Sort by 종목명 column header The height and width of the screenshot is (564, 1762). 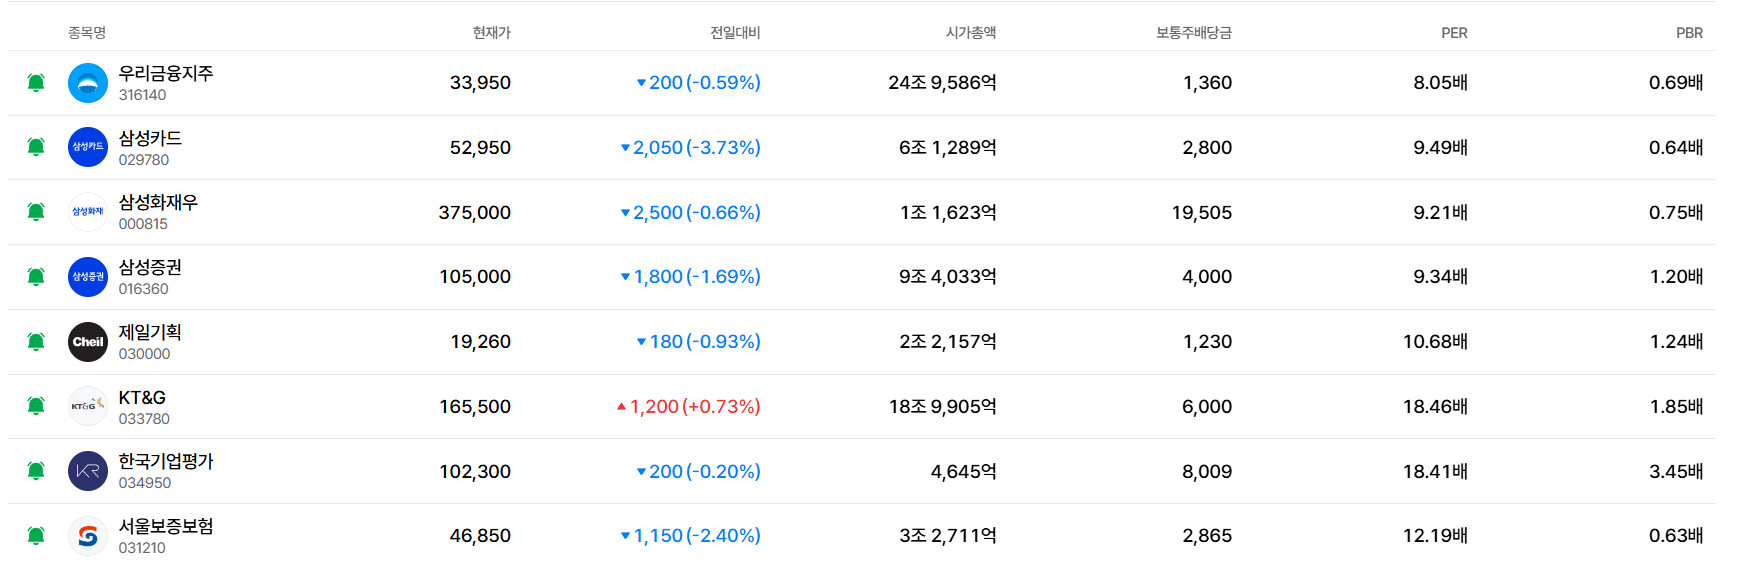click(87, 33)
